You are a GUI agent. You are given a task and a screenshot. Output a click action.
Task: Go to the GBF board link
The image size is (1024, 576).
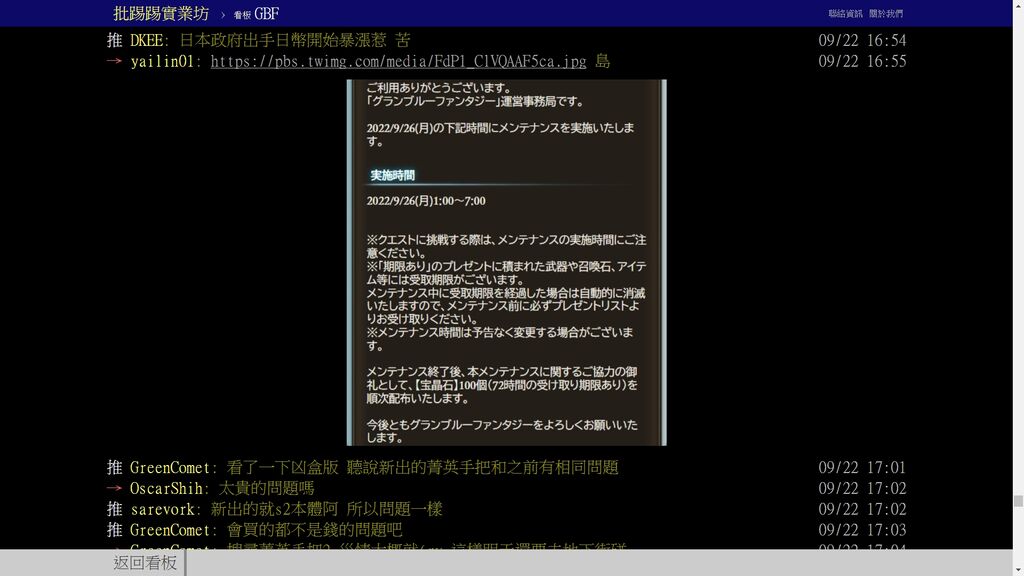257,14
